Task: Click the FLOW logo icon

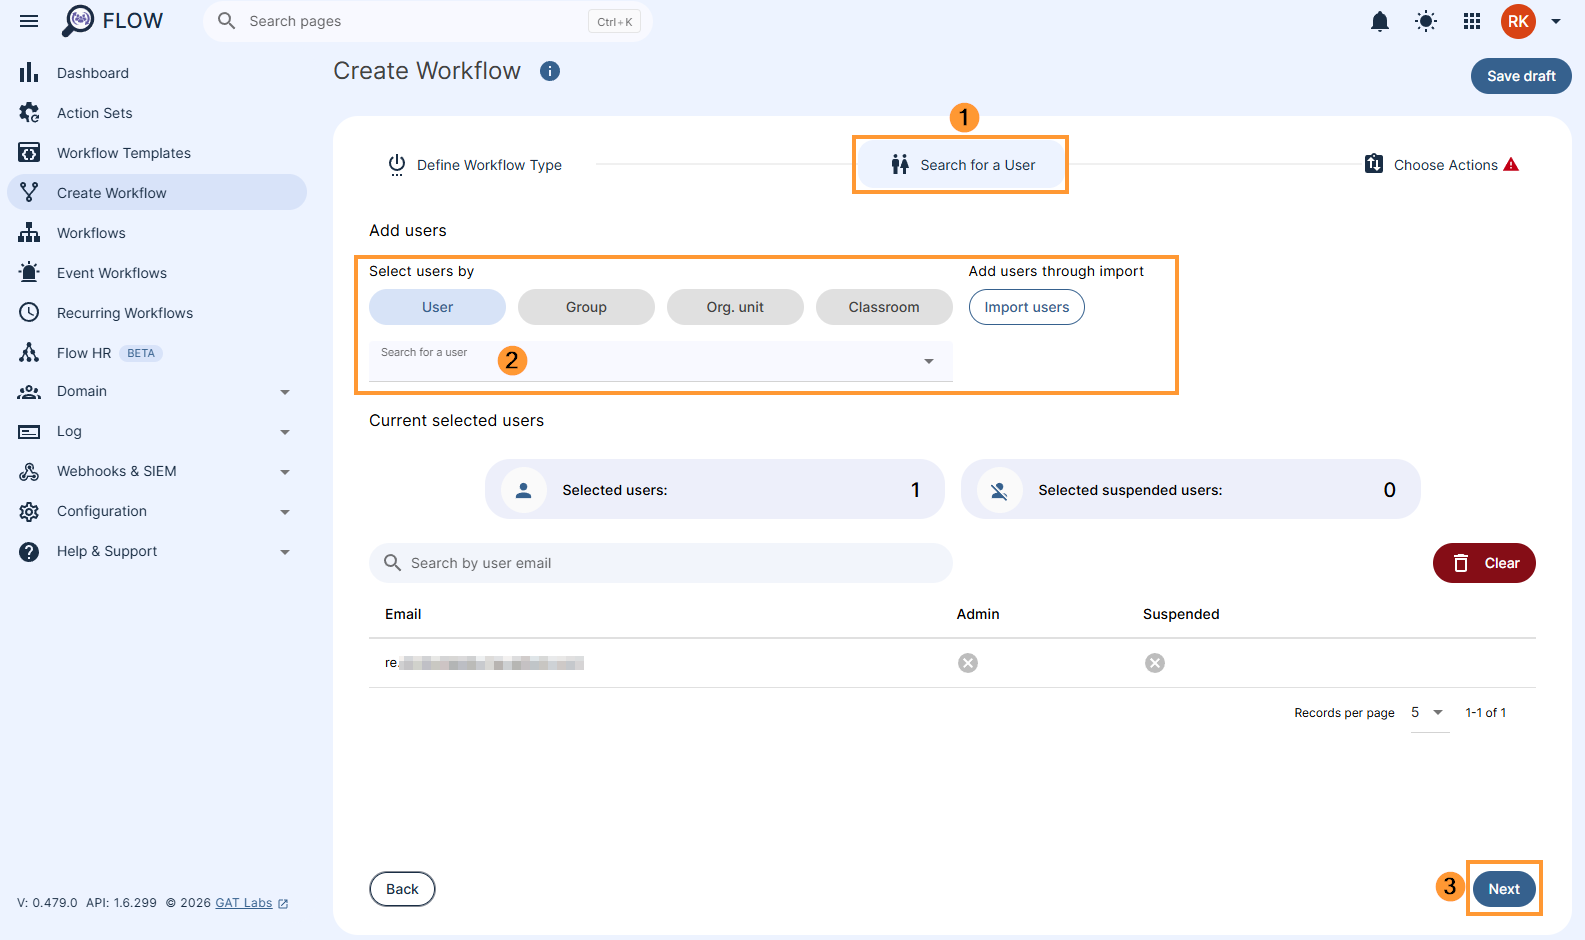Action: [x=78, y=21]
